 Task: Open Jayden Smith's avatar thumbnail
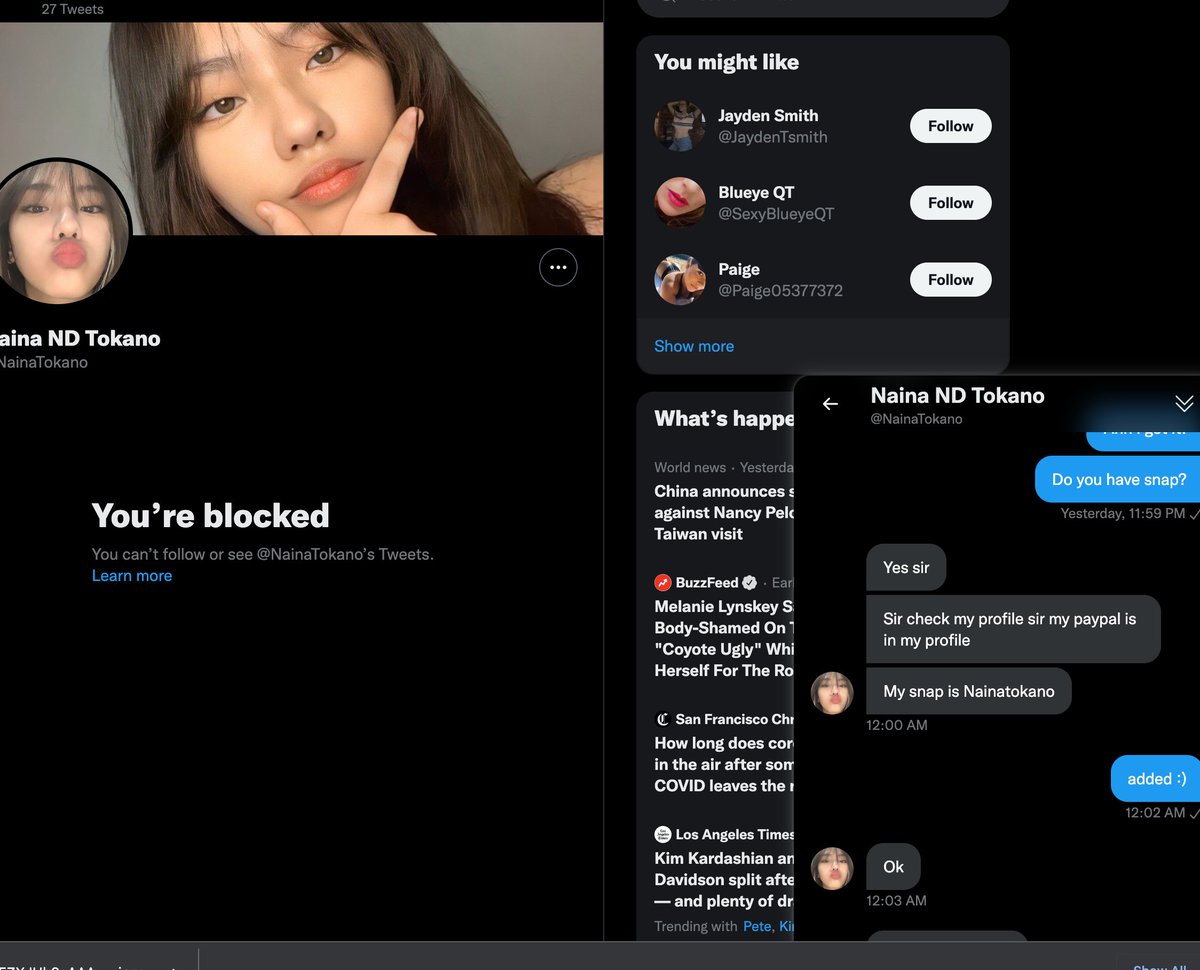[x=680, y=126]
